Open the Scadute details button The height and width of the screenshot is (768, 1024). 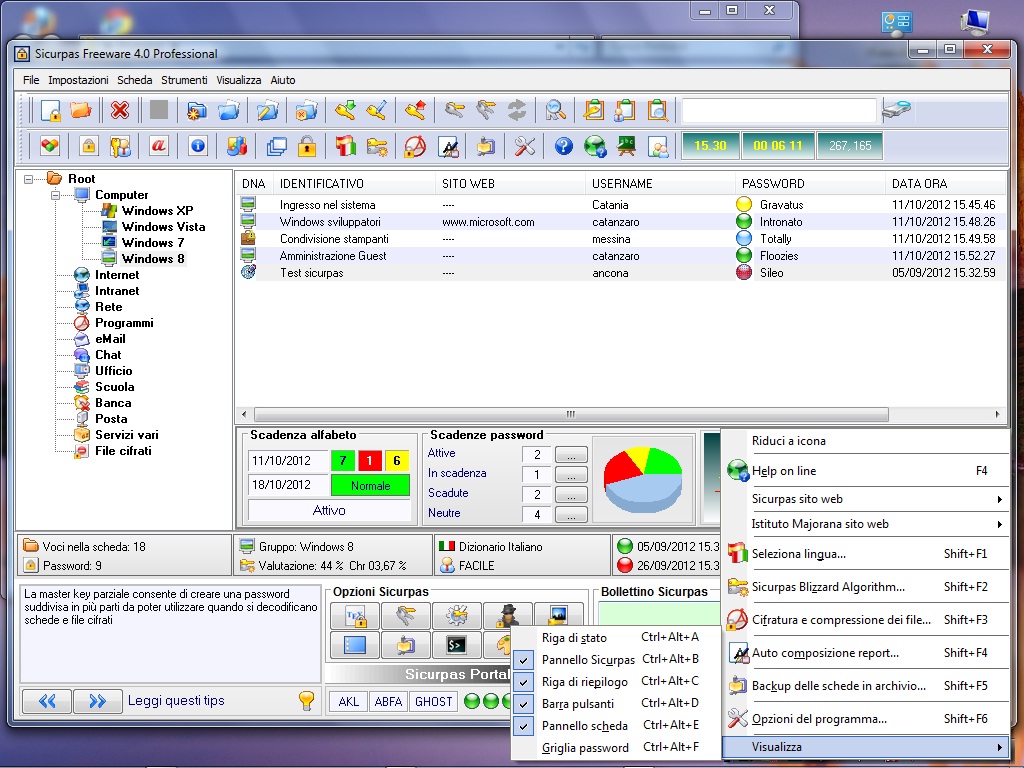pos(571,495)
